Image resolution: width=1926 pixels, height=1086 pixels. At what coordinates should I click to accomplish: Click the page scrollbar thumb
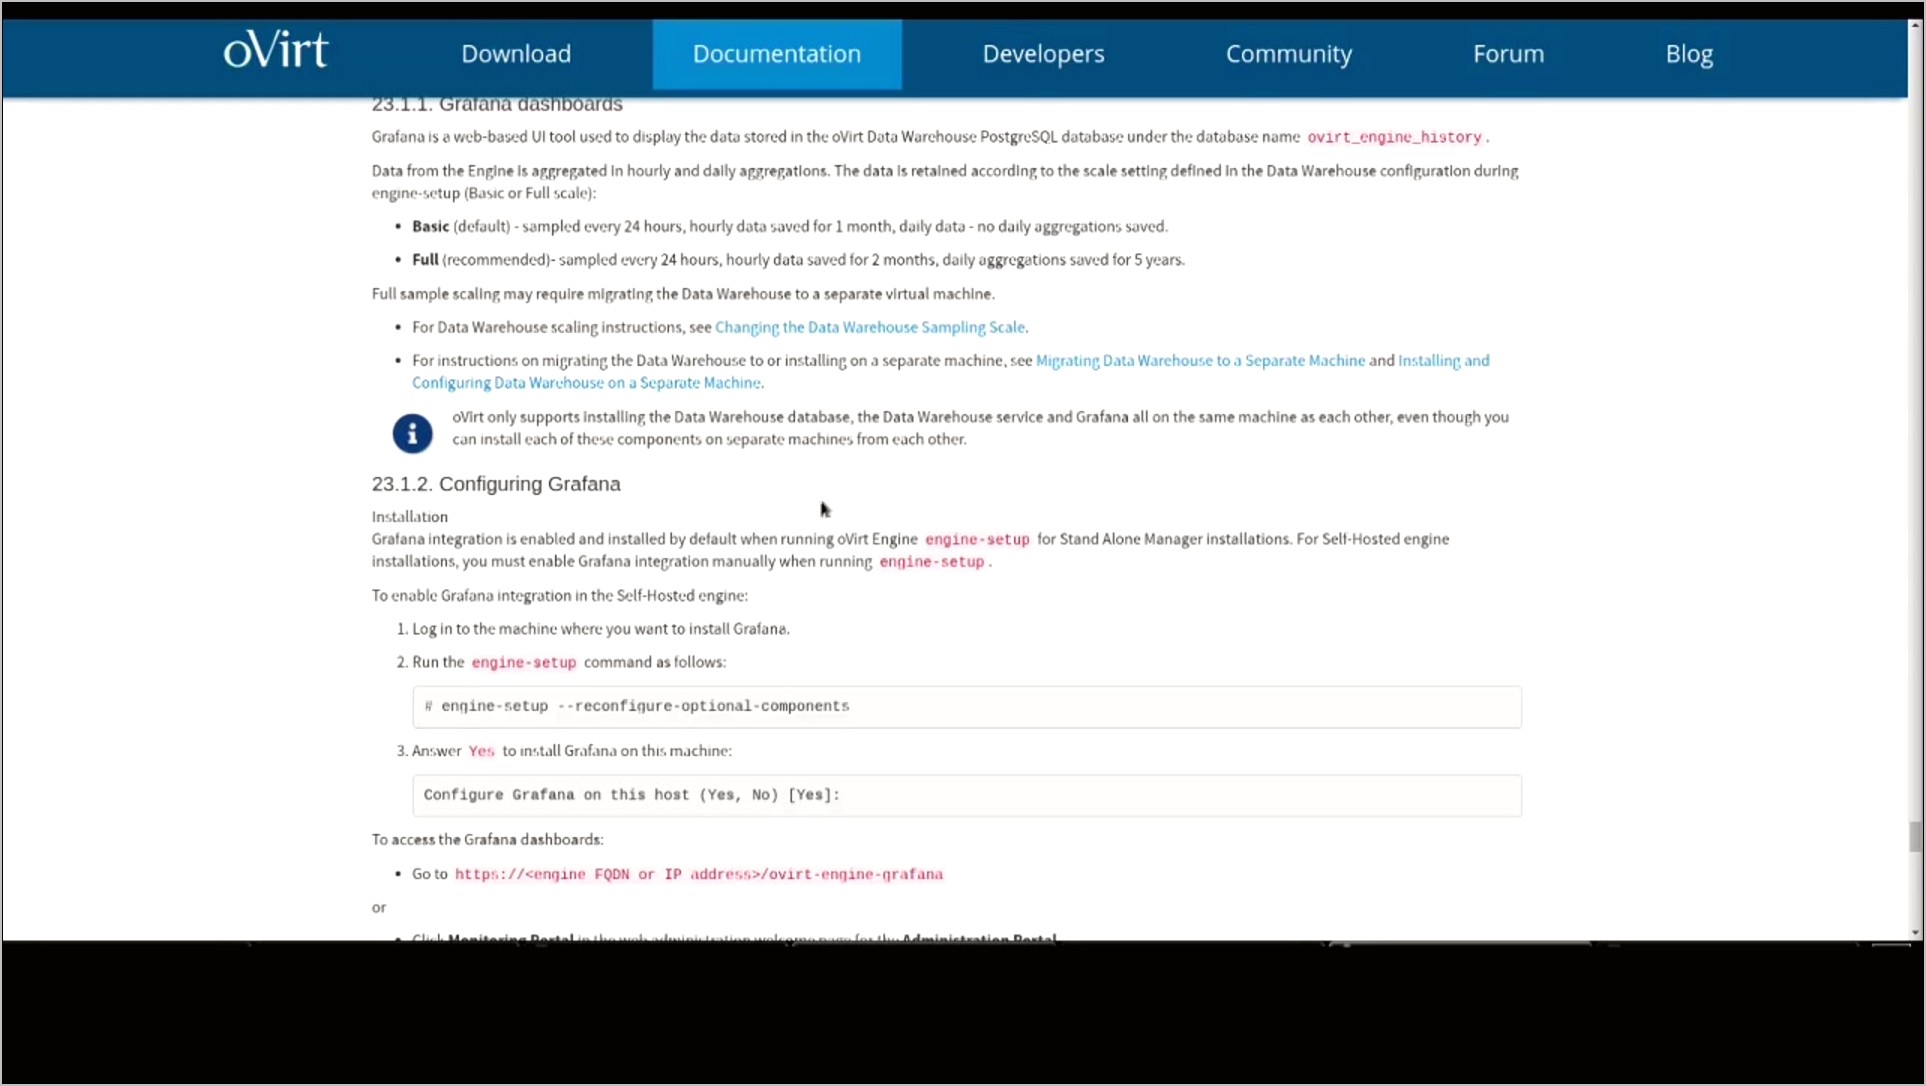click(1916, 836)
